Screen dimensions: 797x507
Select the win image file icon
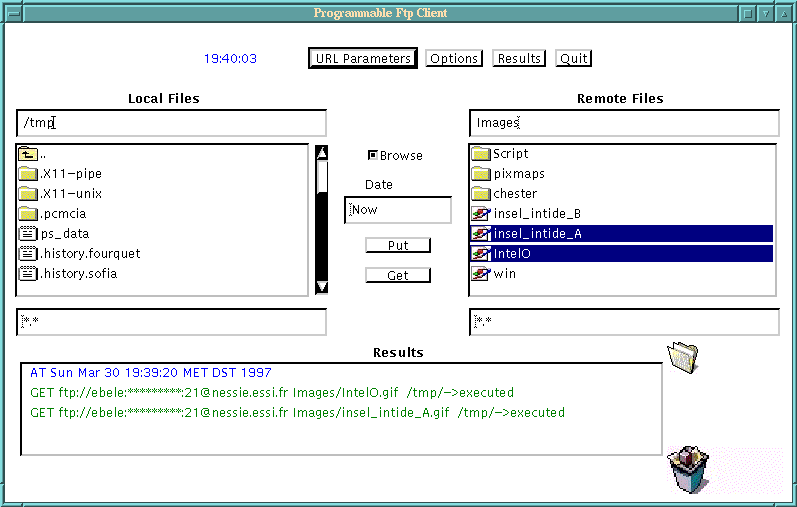click(x=480, y=274)
